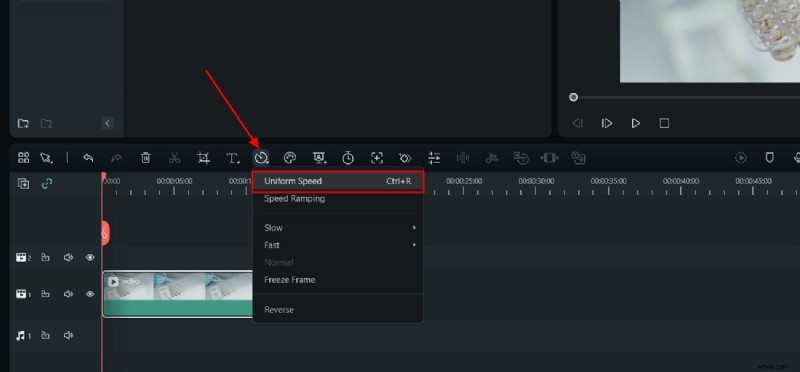Click the delete folder icon
Viewport: 800px width, 372px height.
[46, 123]
